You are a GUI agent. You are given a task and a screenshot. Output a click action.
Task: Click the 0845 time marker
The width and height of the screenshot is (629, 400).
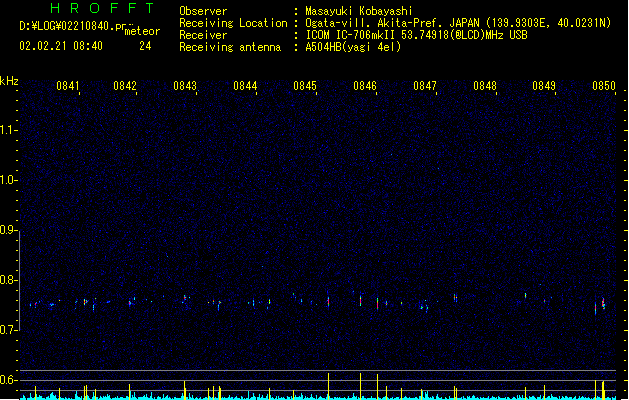point(305,86)
